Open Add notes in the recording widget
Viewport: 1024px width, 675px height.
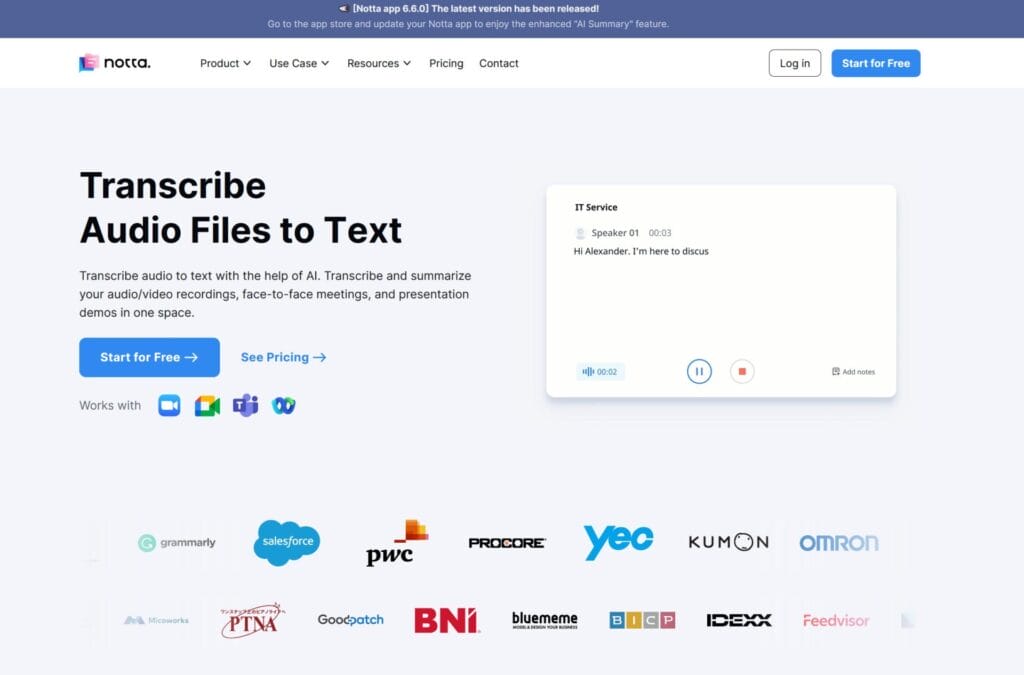coord(852,371)
